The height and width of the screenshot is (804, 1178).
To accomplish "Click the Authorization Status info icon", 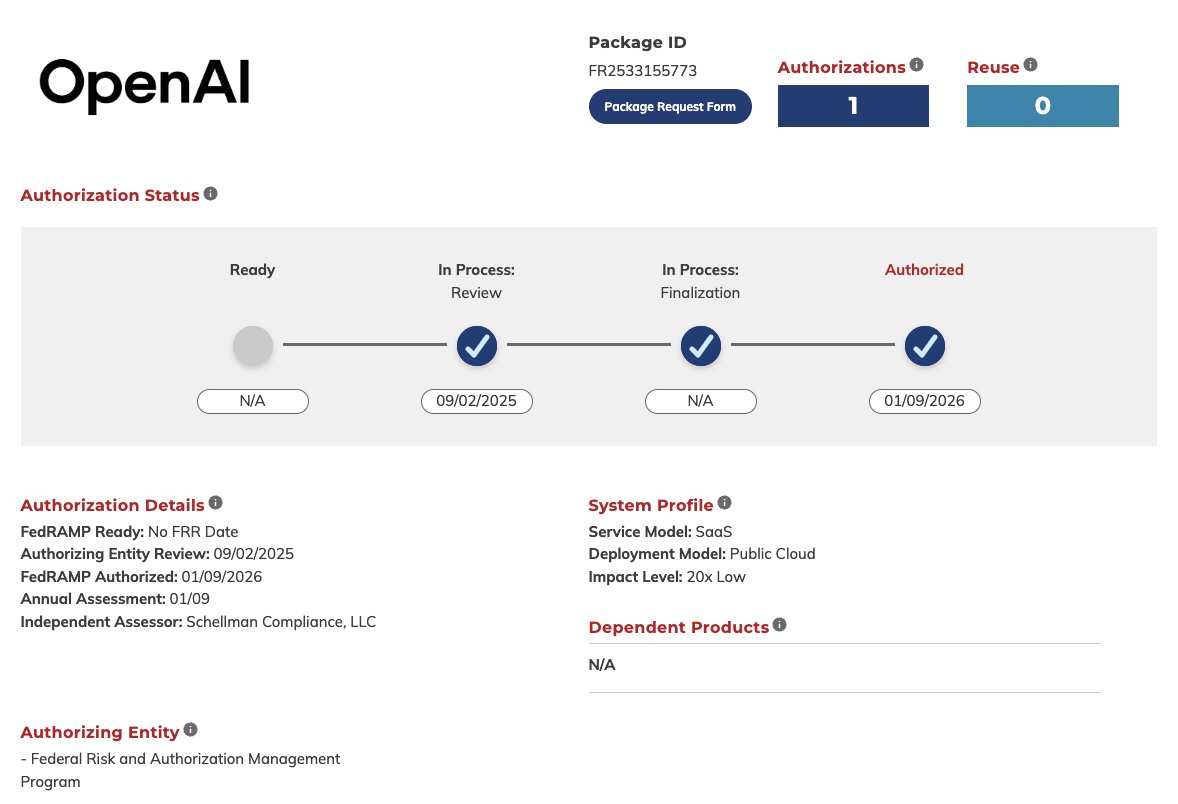I will click(x=211, y=194).
